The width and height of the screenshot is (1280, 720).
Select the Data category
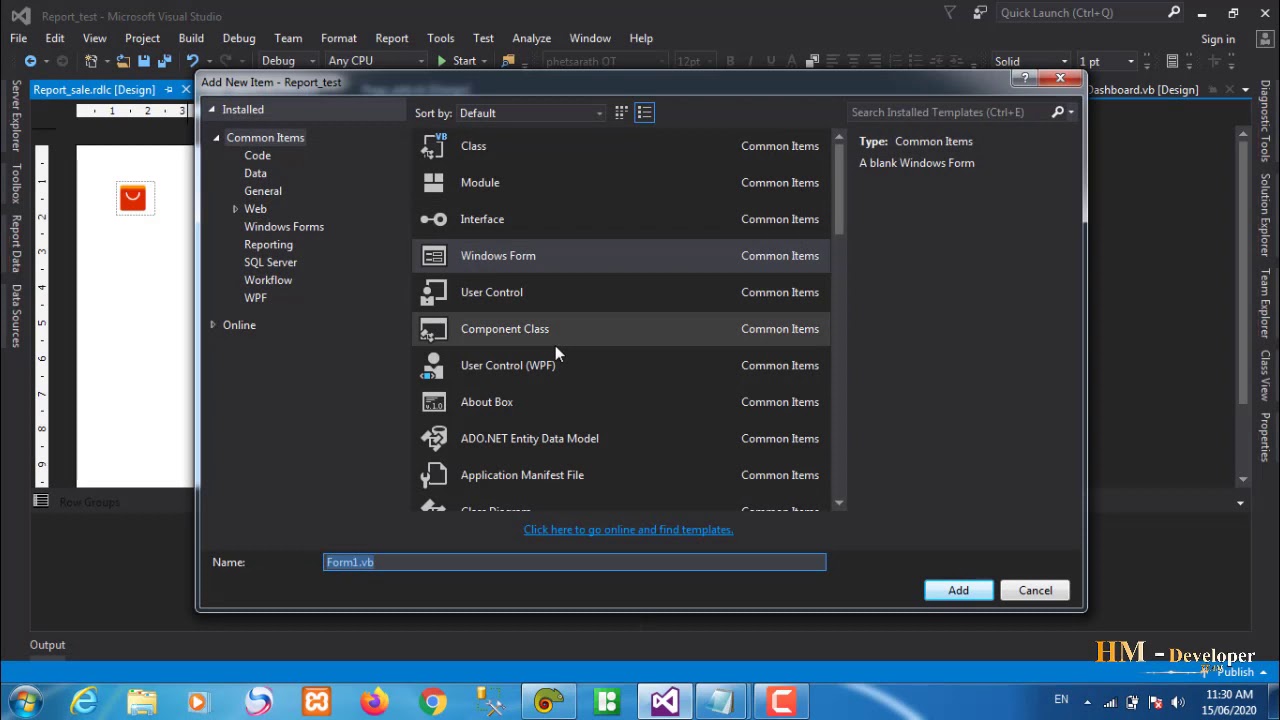(255, 174)
